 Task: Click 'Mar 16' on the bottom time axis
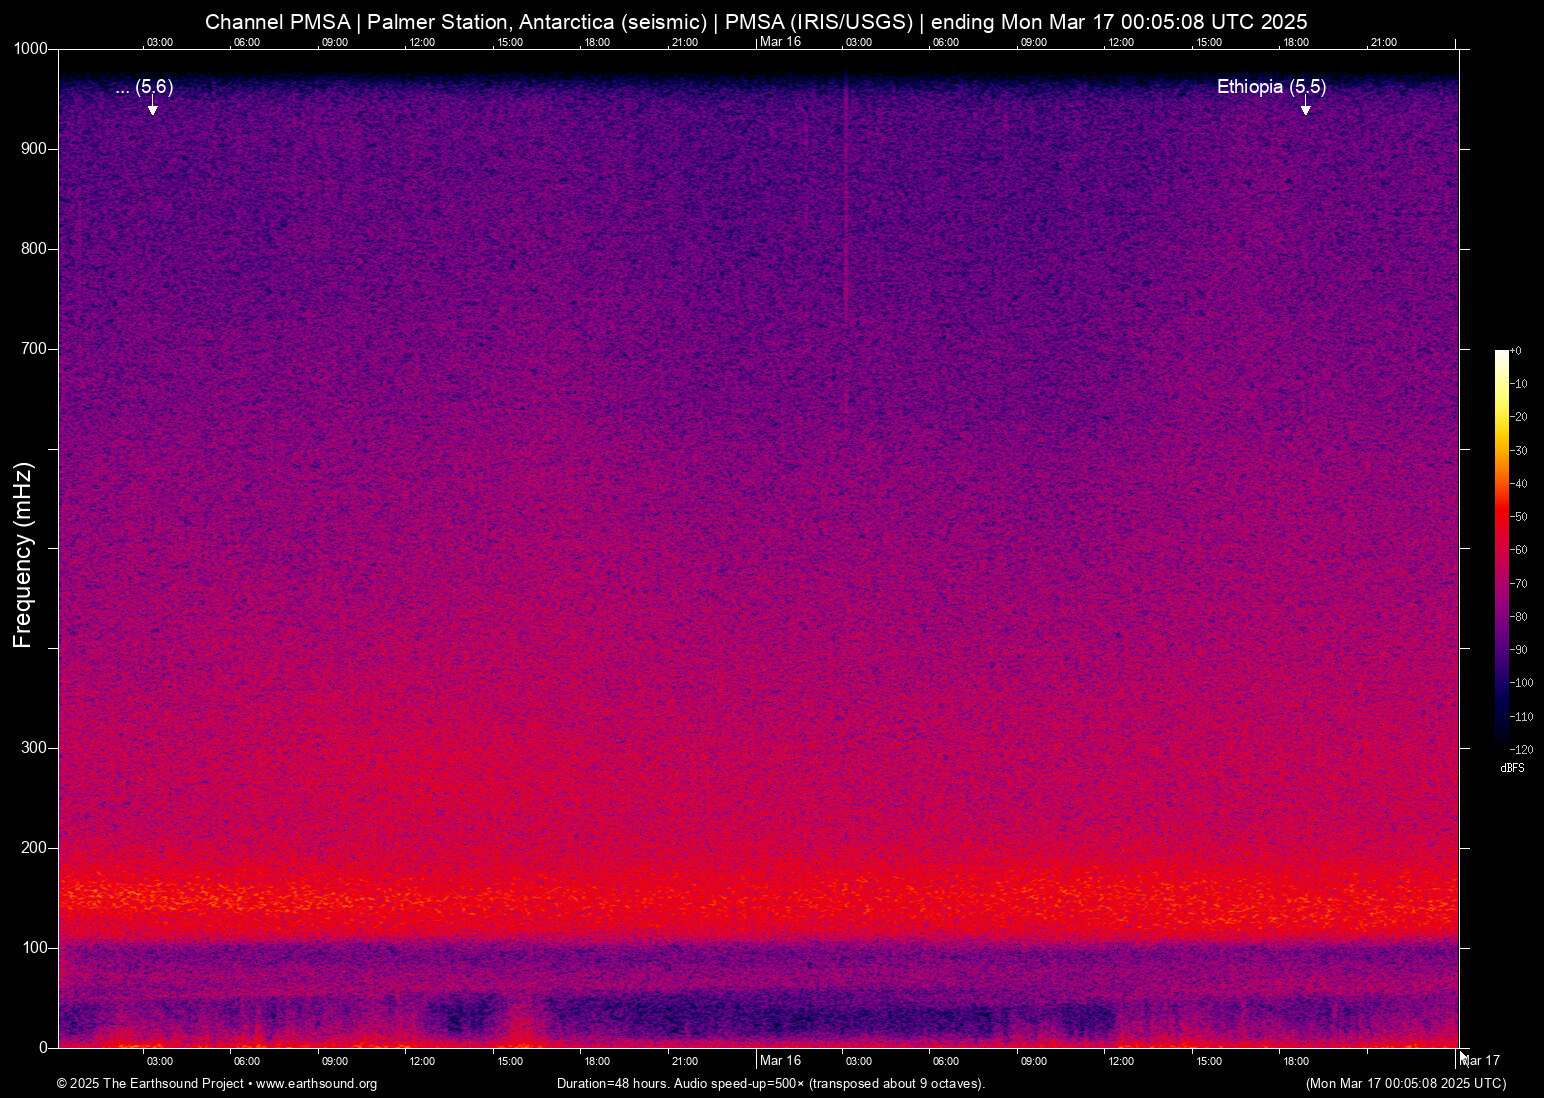[780, 1061]
